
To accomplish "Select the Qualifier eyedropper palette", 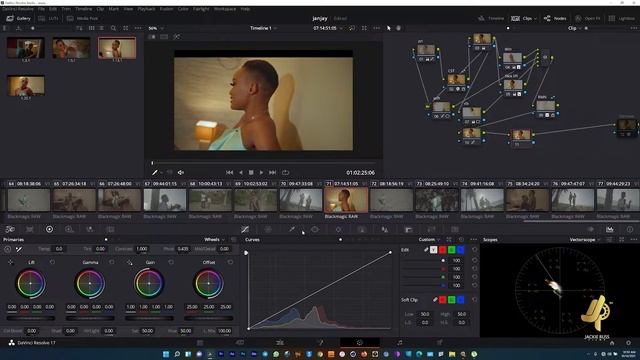I will [292, 229].
